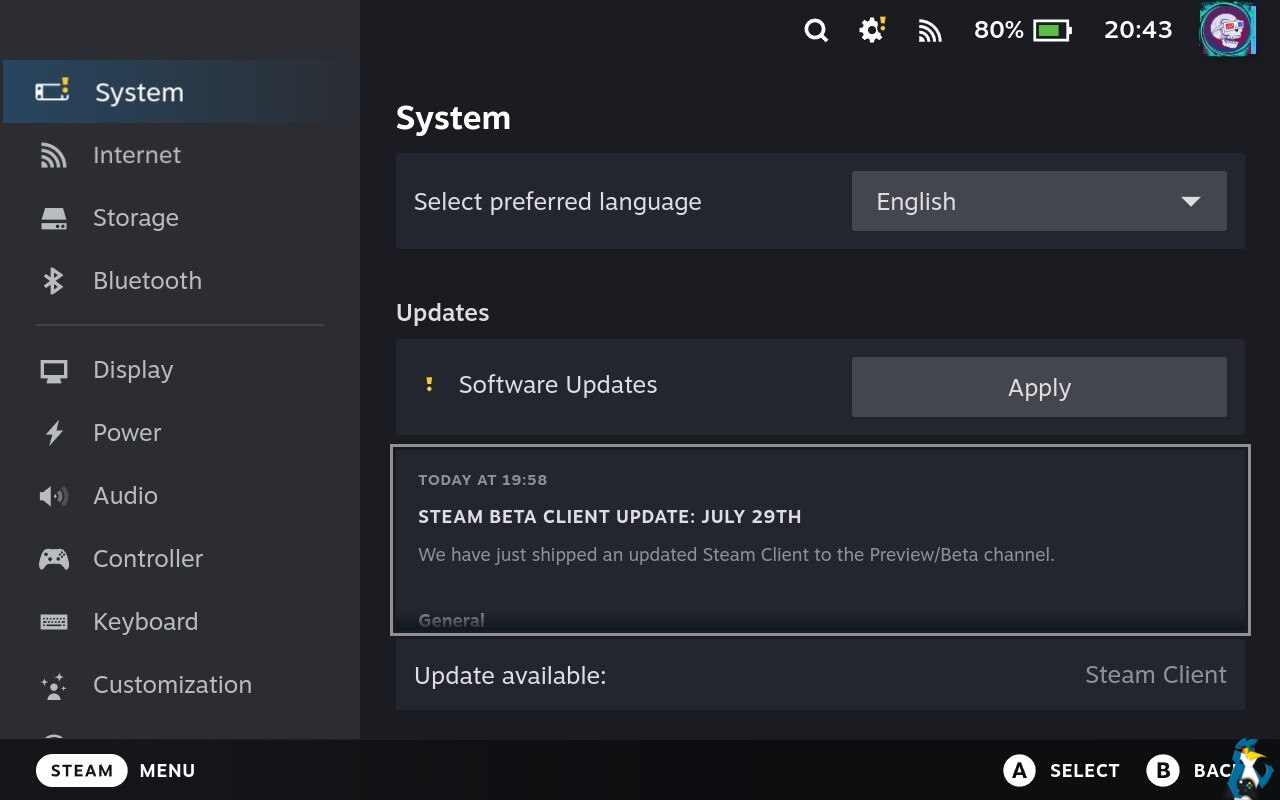
Task: Click the 'Select preferred language' label
Action: click(x=558, y=202)
